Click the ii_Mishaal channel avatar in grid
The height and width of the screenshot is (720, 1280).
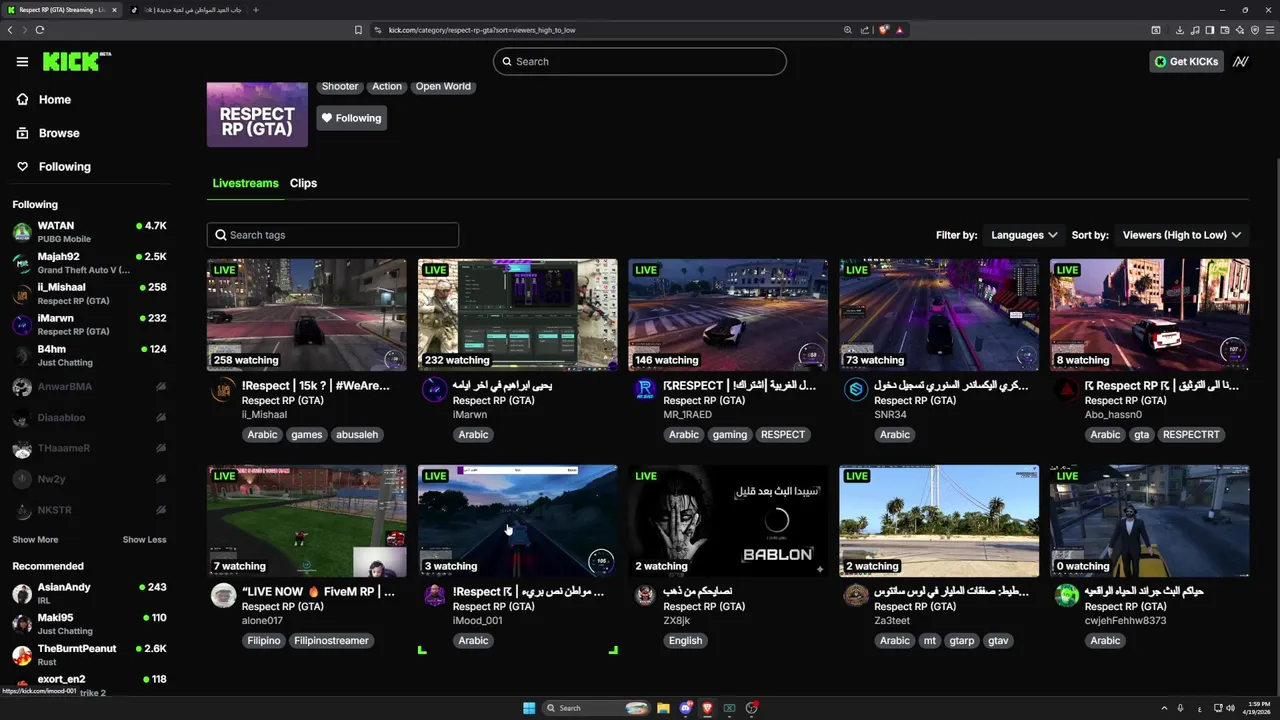223,391
